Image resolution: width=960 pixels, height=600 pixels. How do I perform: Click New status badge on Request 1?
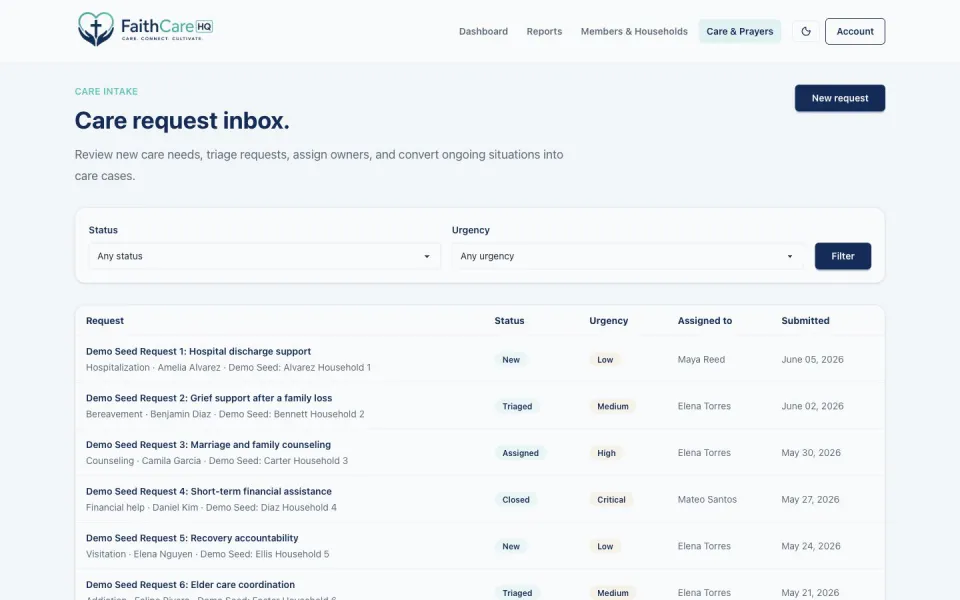tap(511, 360)
